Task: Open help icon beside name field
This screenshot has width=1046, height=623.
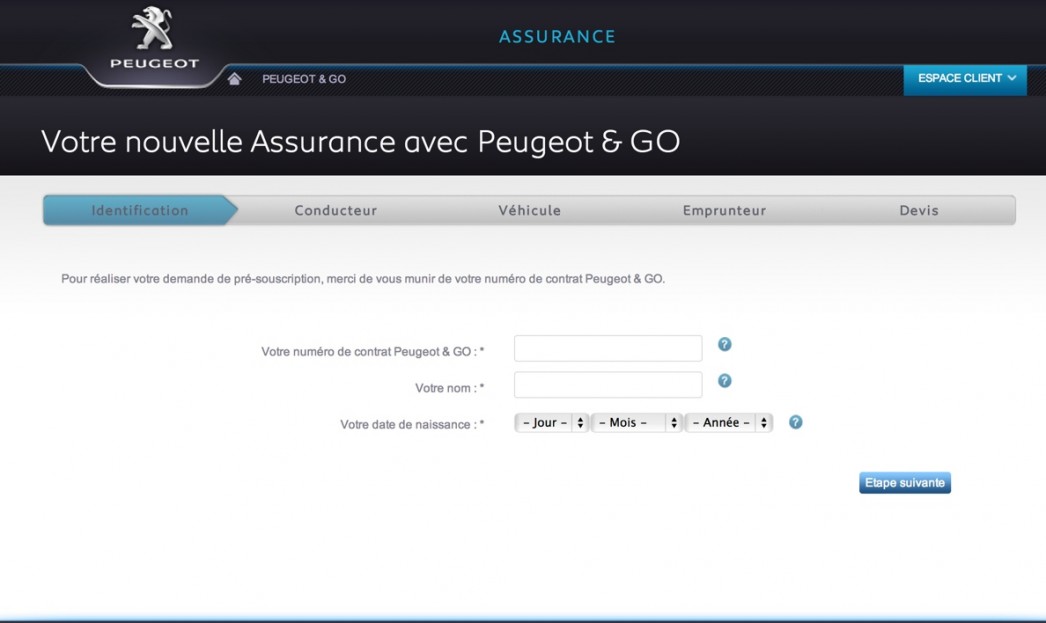Action: click(724, 380)
